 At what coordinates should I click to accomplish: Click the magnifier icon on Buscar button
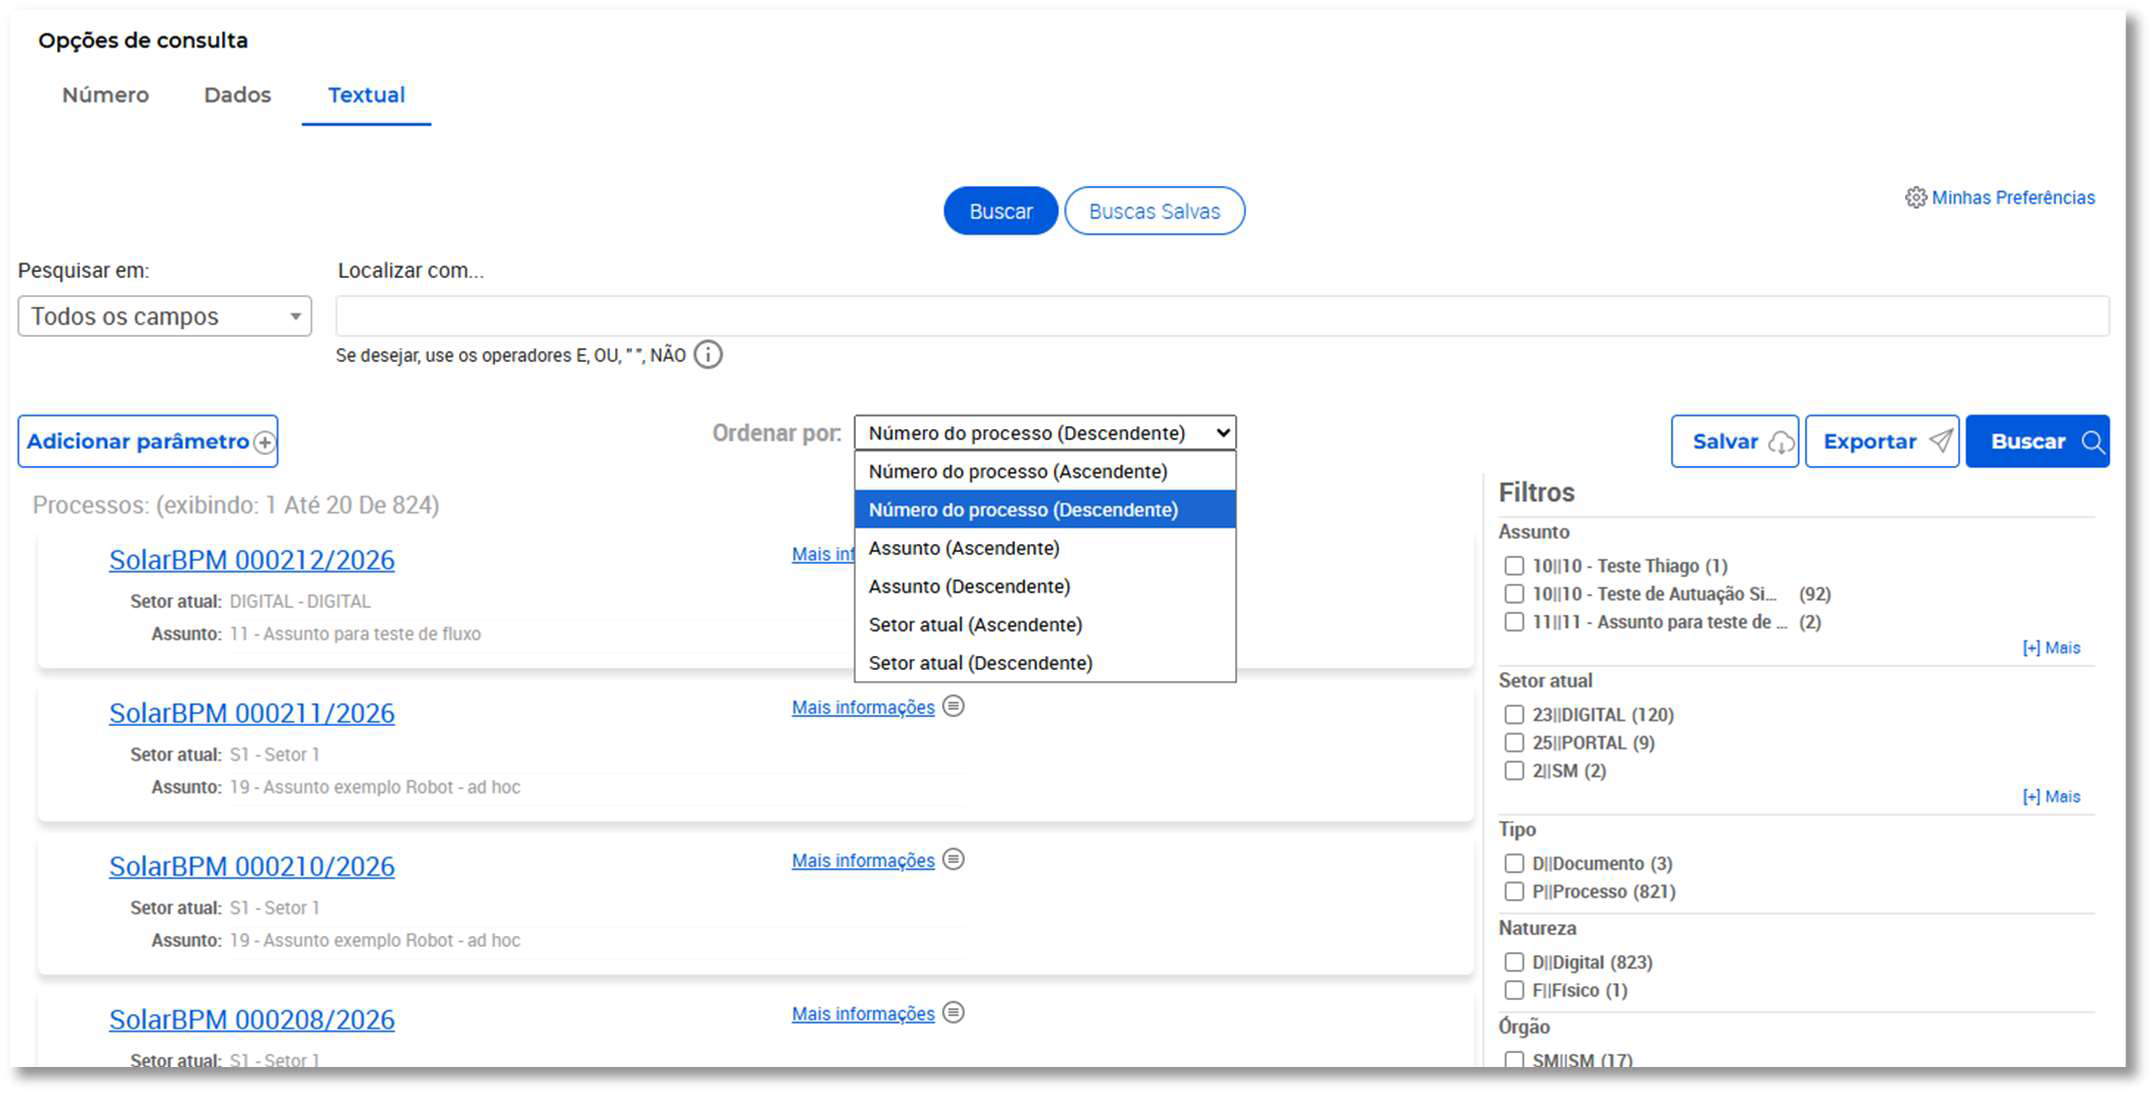click(2092, 442)
